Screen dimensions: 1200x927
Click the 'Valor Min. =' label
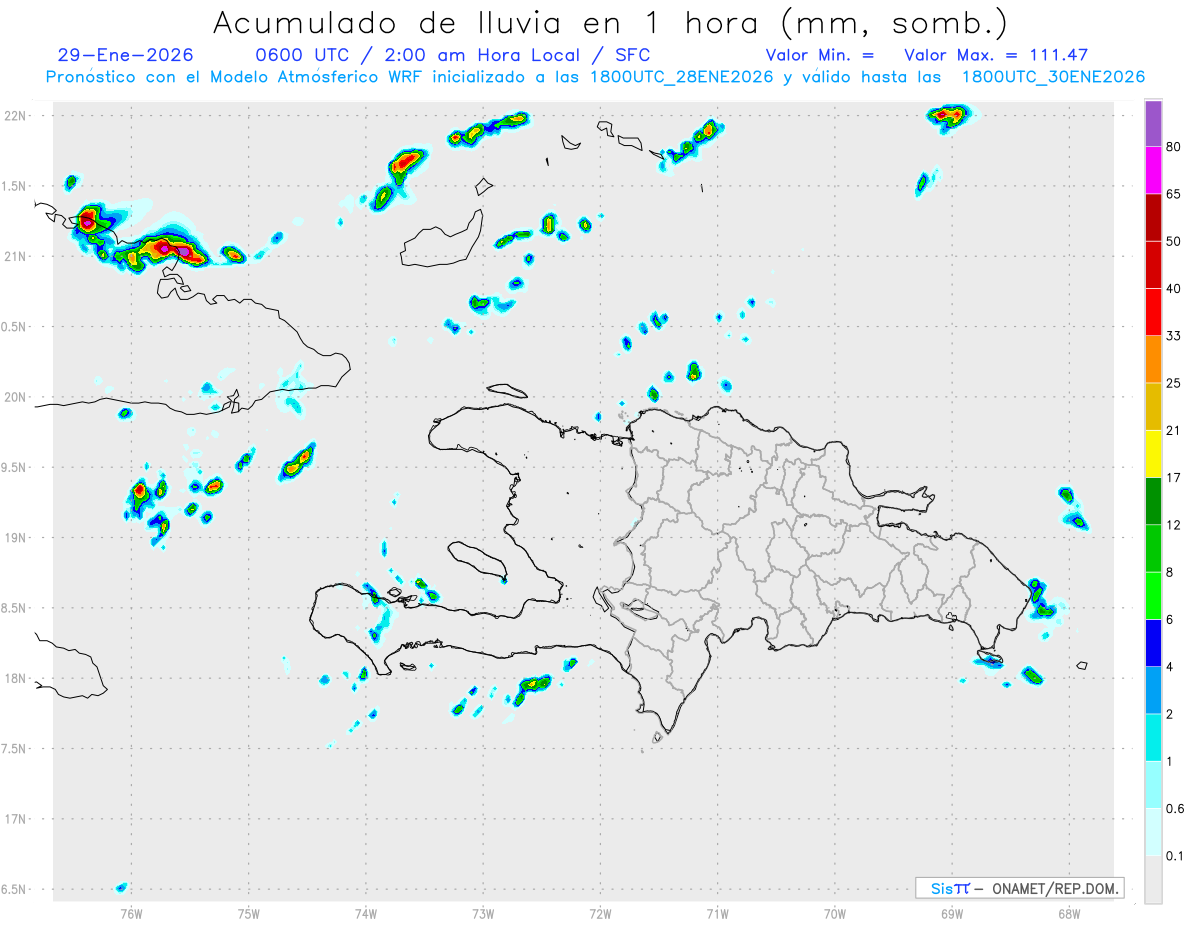[x=820, y=55]
